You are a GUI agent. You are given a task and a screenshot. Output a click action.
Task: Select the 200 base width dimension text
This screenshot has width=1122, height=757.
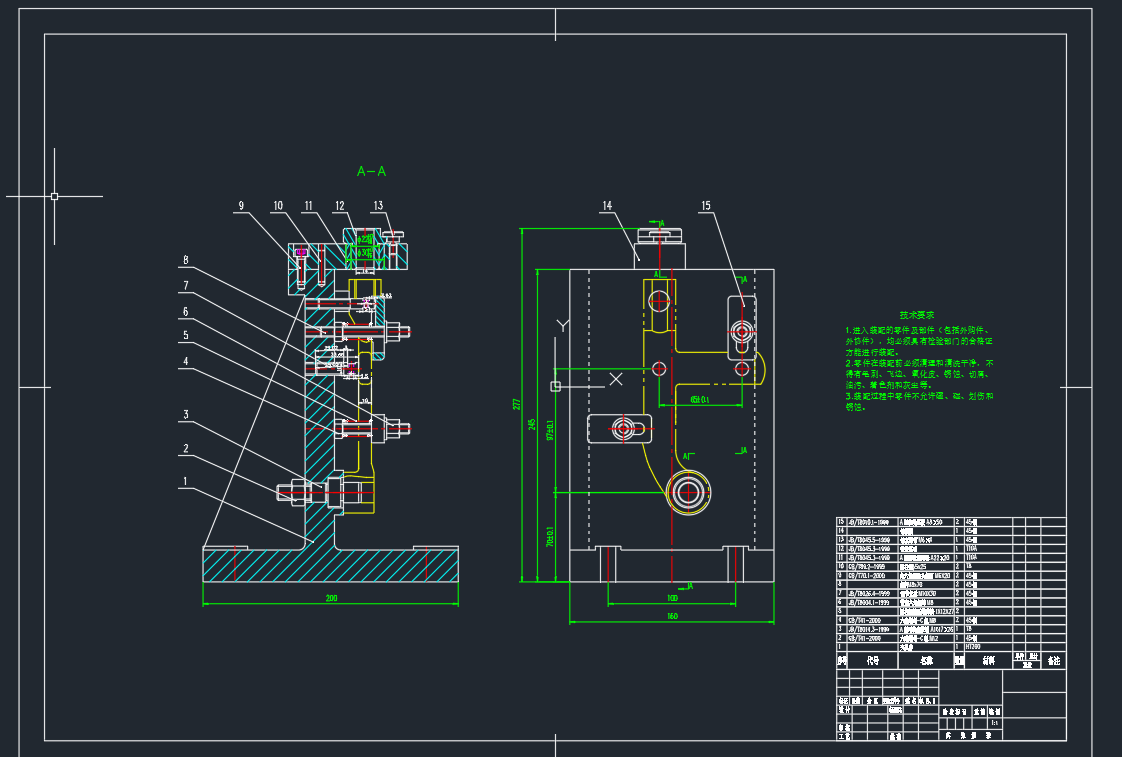tap(331, 598)
